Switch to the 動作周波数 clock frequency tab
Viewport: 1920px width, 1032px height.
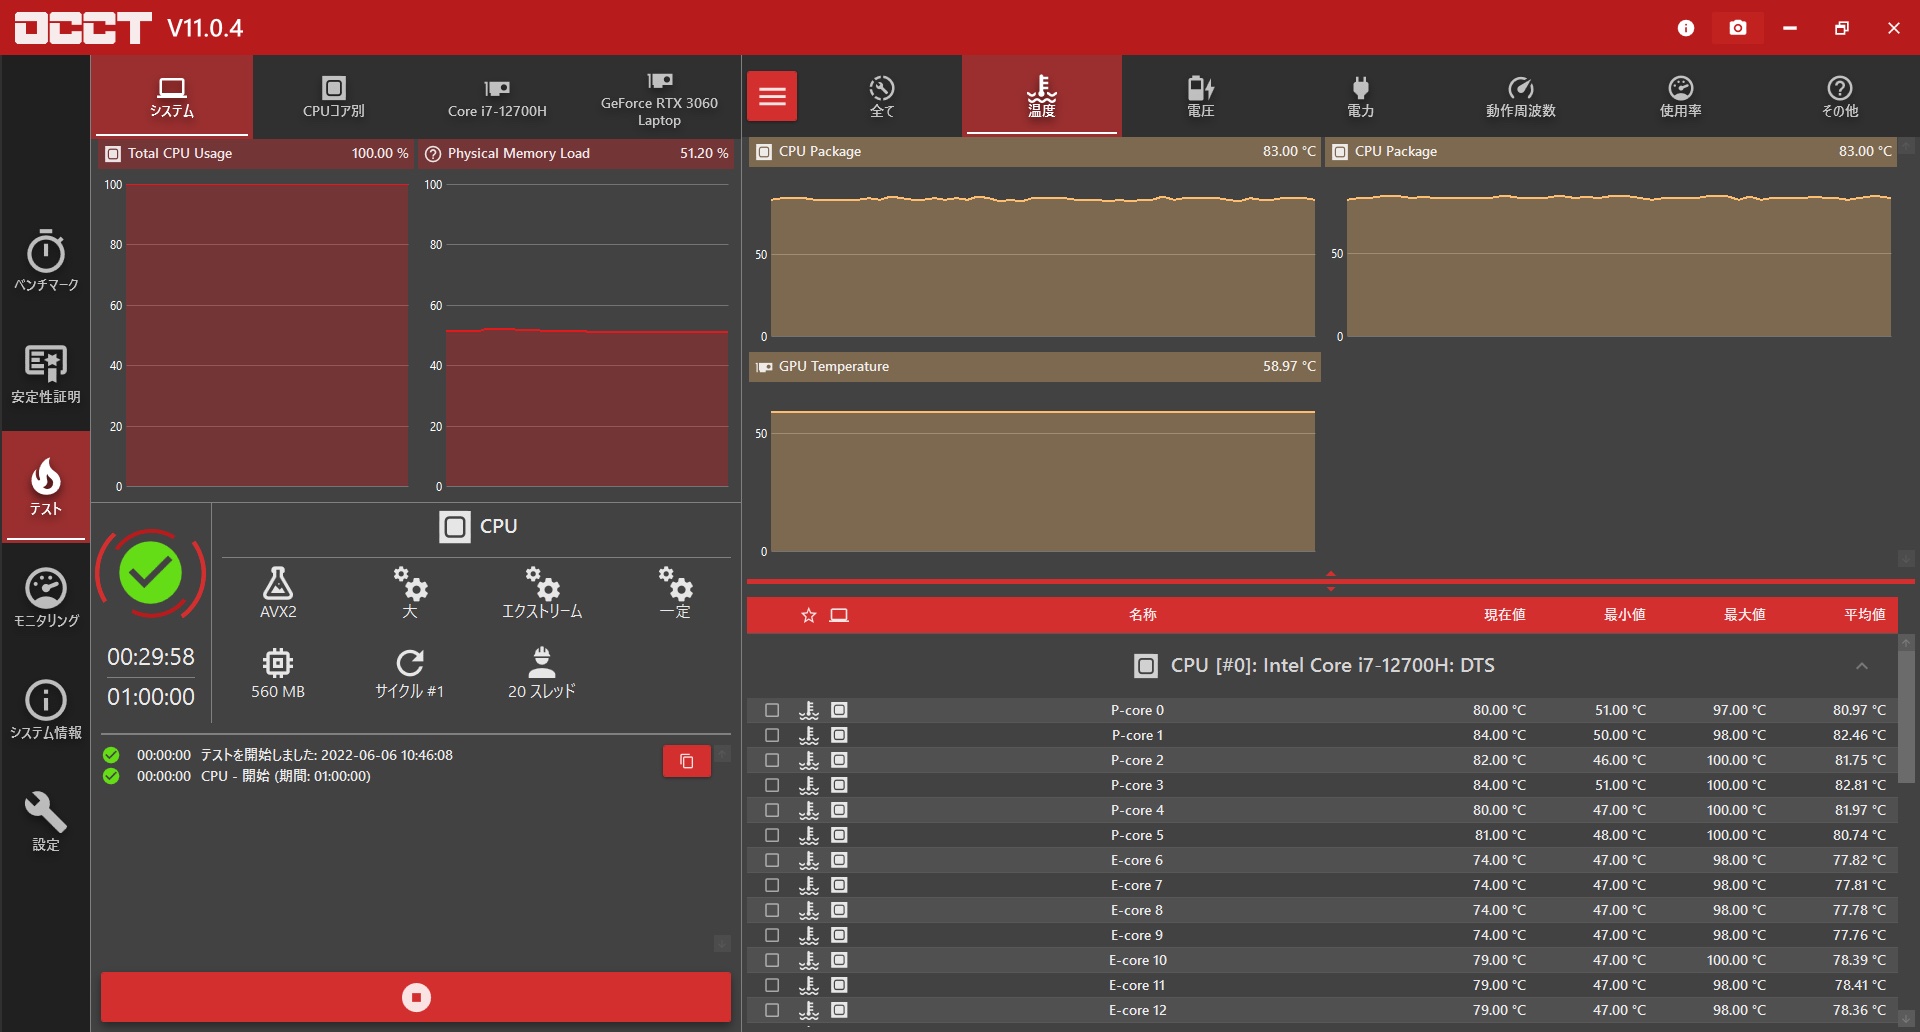(x=1521, y=96)
